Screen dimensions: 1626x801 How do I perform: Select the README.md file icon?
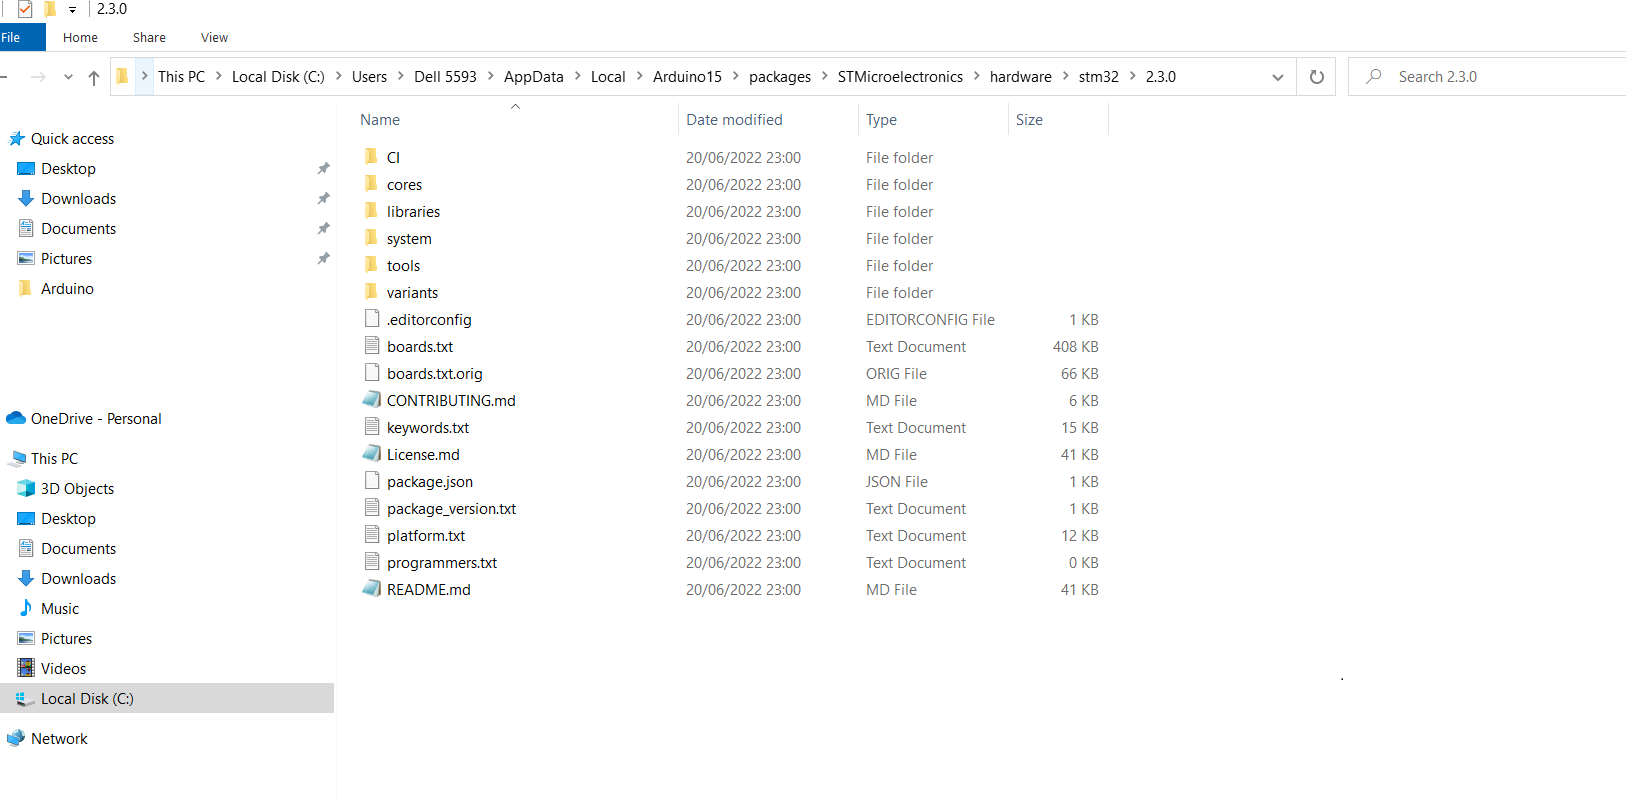[372, 588]
